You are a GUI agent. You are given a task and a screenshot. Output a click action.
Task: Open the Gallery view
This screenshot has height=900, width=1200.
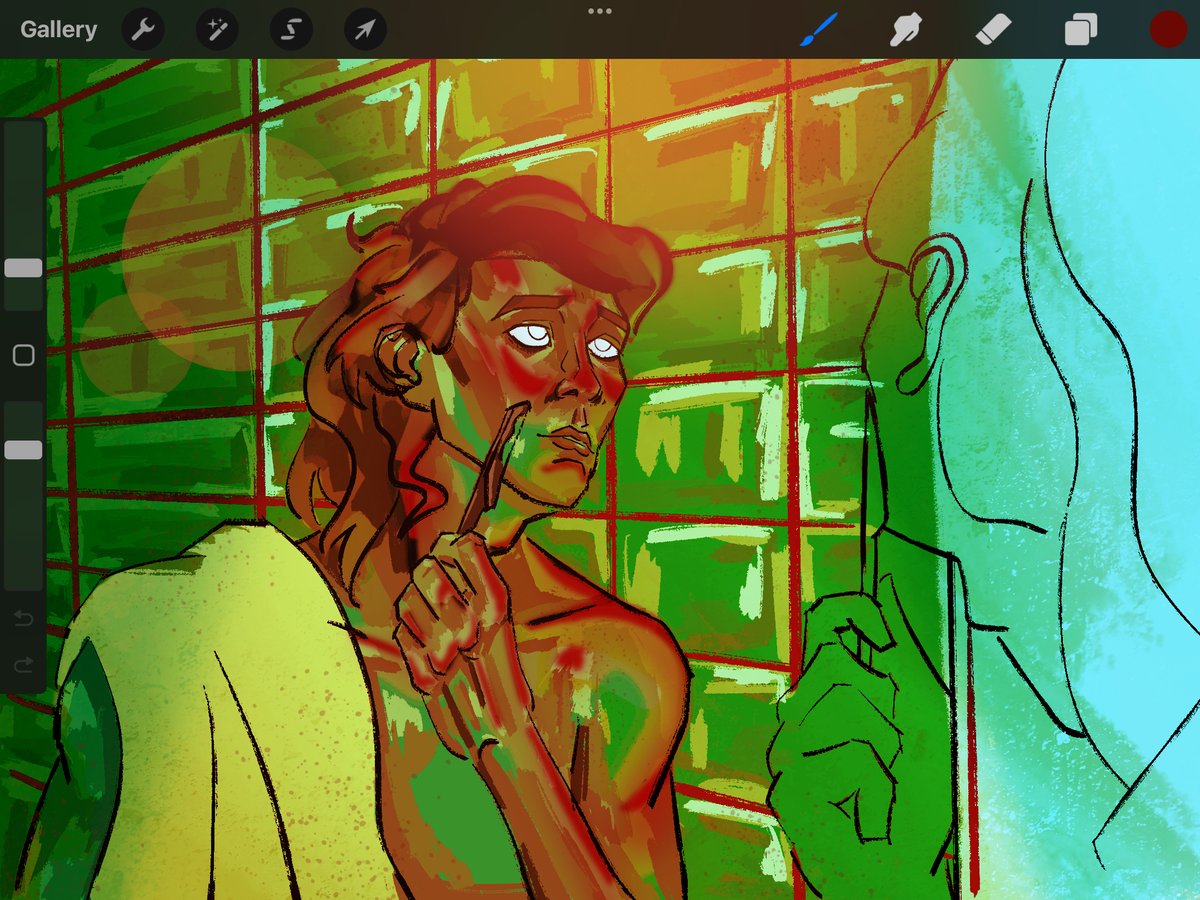58,30
